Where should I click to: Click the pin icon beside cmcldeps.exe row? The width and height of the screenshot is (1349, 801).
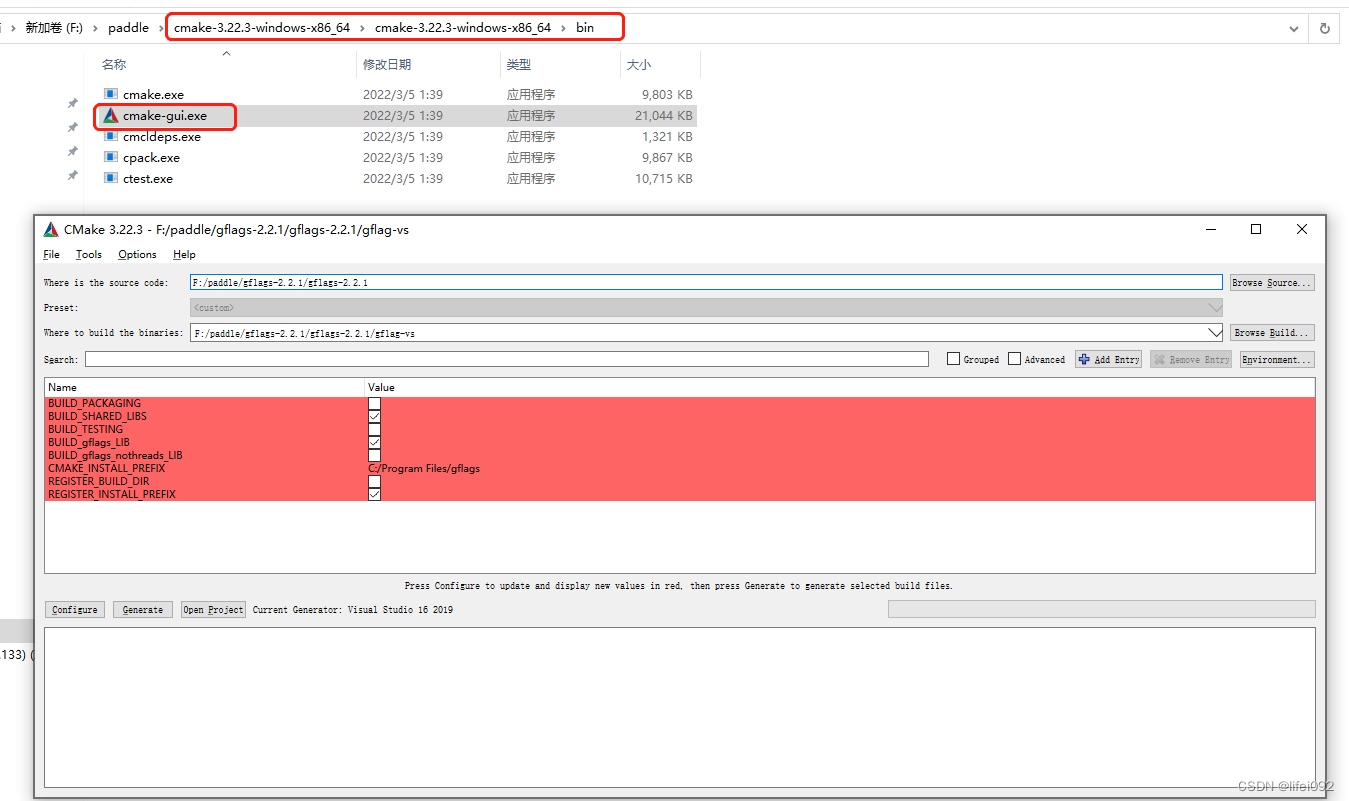(x=72, y=151)
